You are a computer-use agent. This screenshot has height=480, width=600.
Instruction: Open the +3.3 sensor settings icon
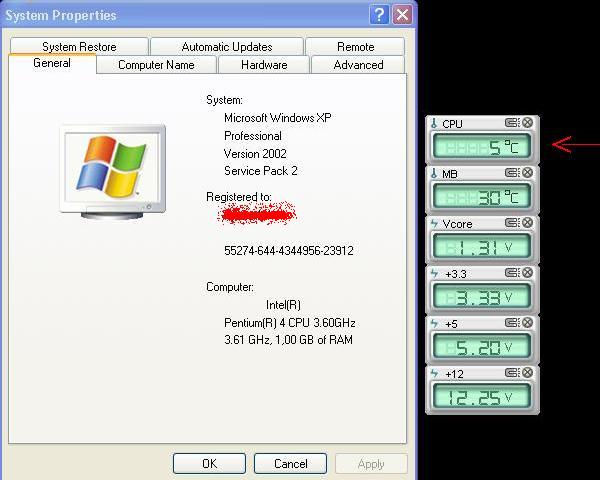(512, 273)
